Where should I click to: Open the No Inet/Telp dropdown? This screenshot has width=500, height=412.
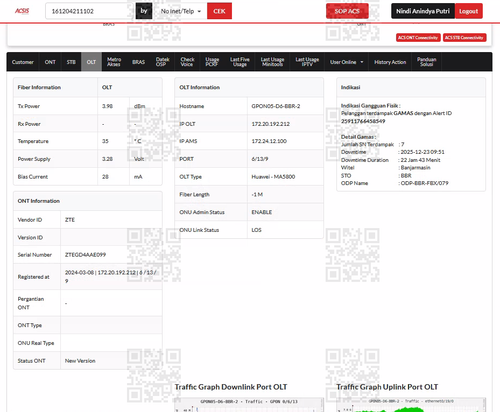pos(181,11)
